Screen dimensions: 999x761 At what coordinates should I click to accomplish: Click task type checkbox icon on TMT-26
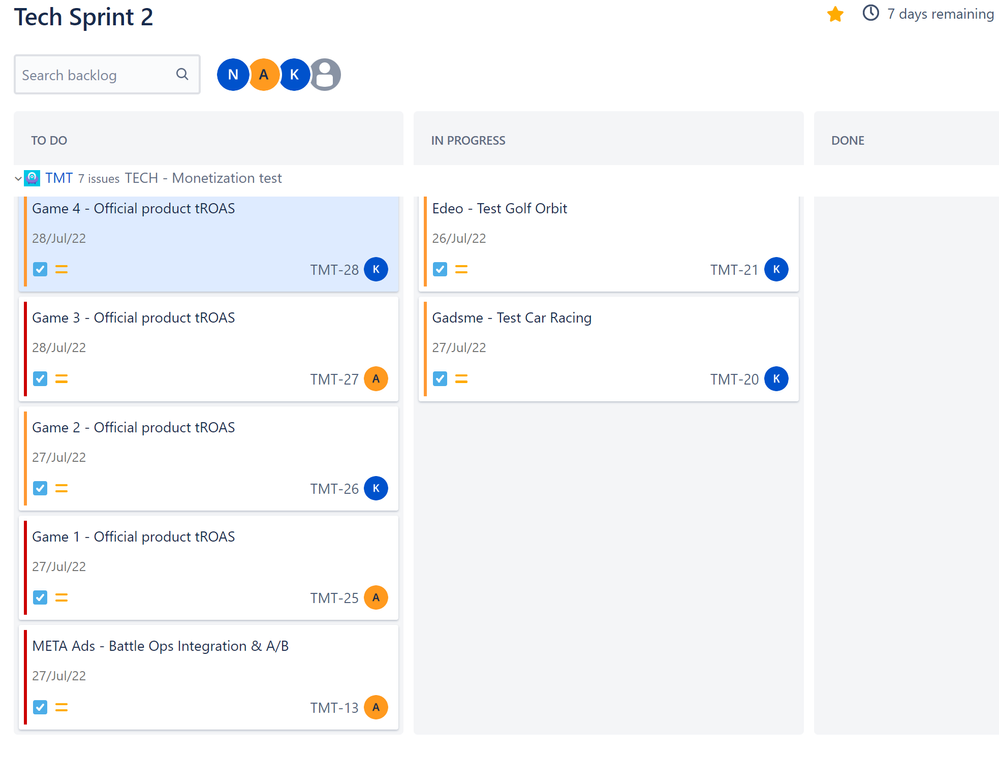[x=40, y=489]
